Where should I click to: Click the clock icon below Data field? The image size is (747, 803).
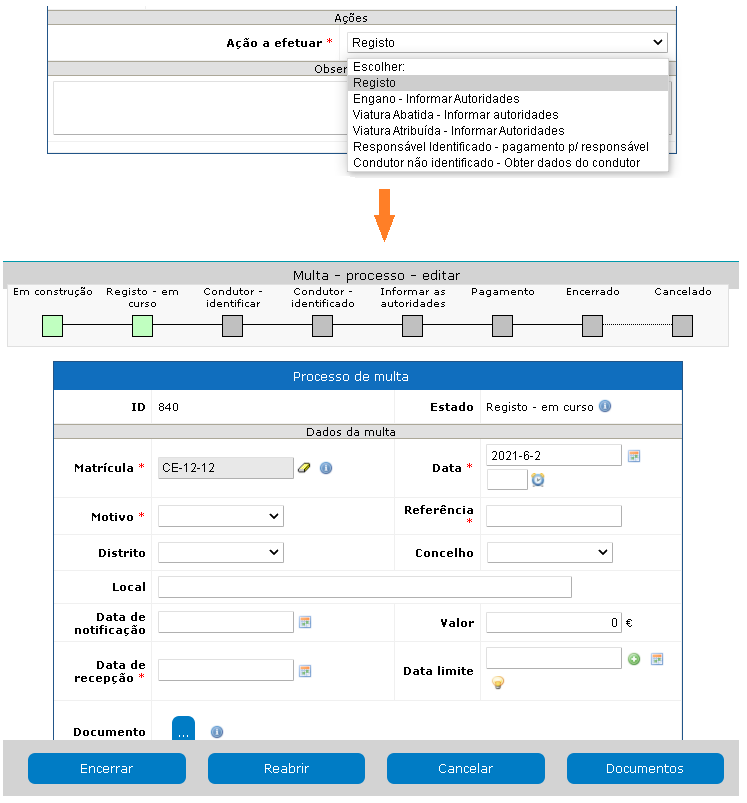pyautogui.click(x=538, y=480)
